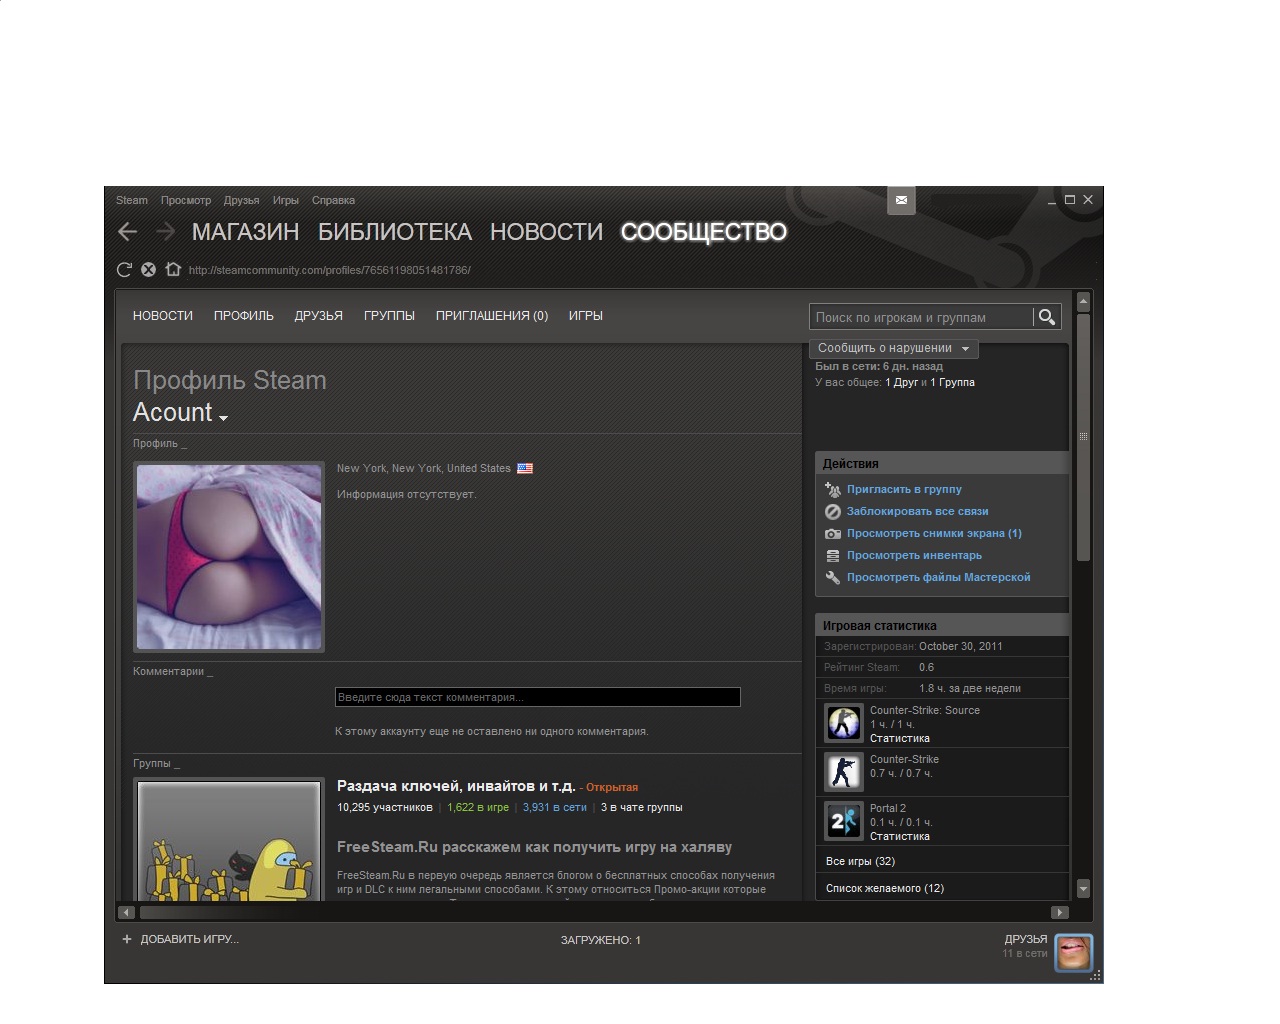This screenshot has width=1280, height=1024.
Task: Go forward with the right arrow
Action: (x=165, y=232)
